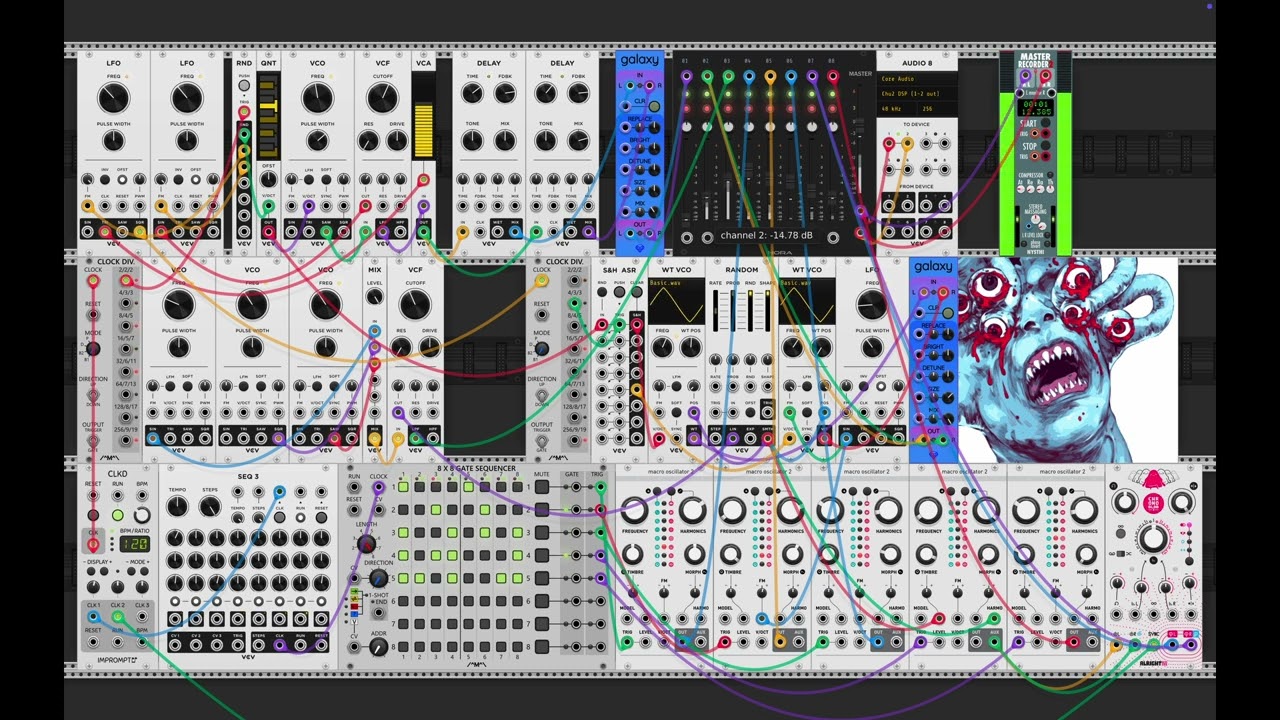The width and height of the screenshot is (1280, 720).
Task: Toggle gate sequencer row 3 step 8
Action: pos(517,533)
